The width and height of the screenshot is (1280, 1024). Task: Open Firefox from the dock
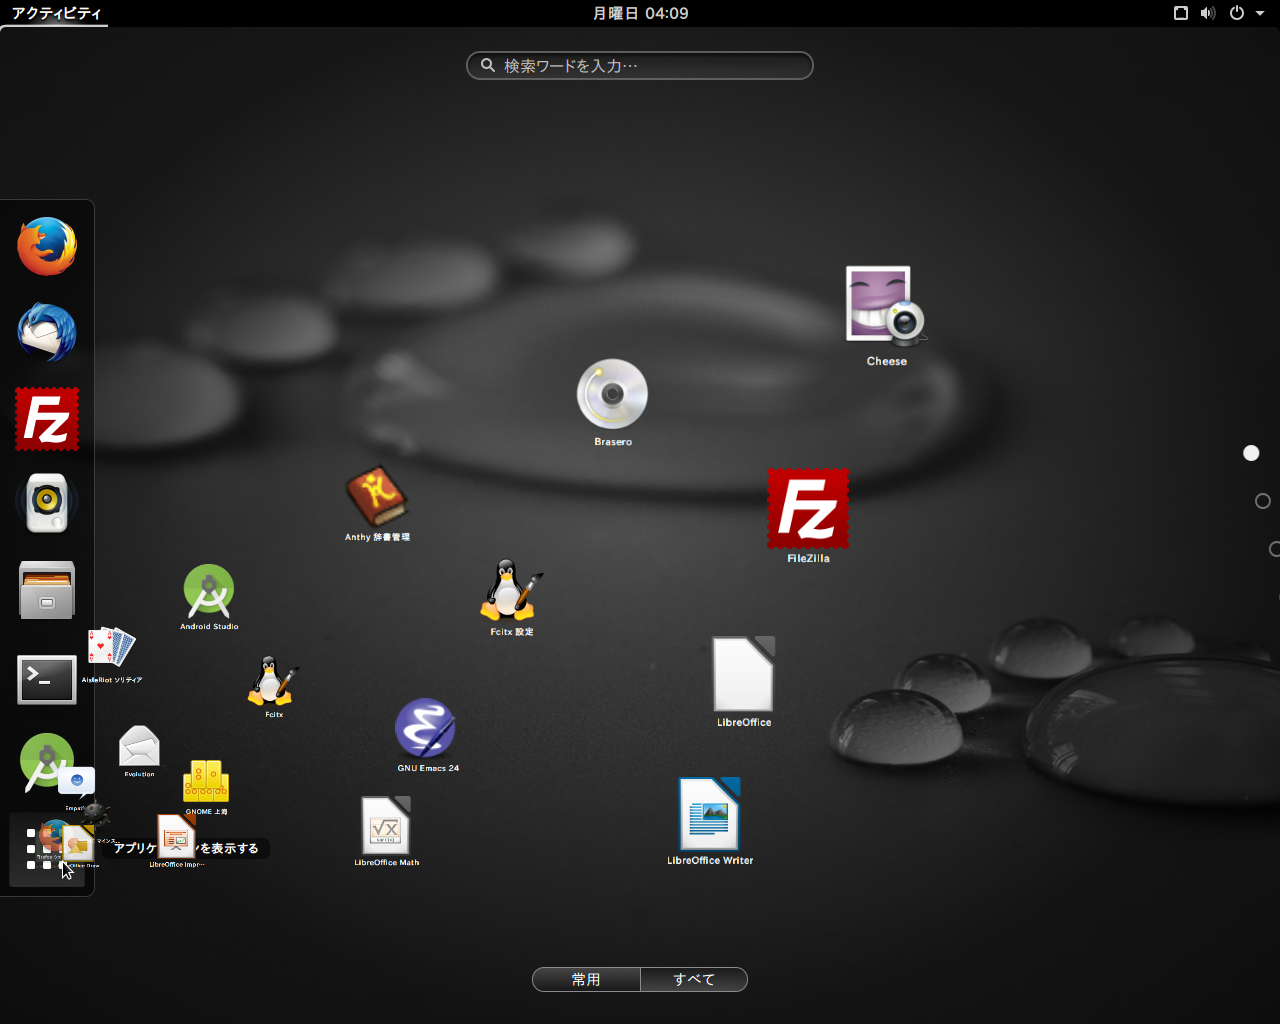click(47, 246)
